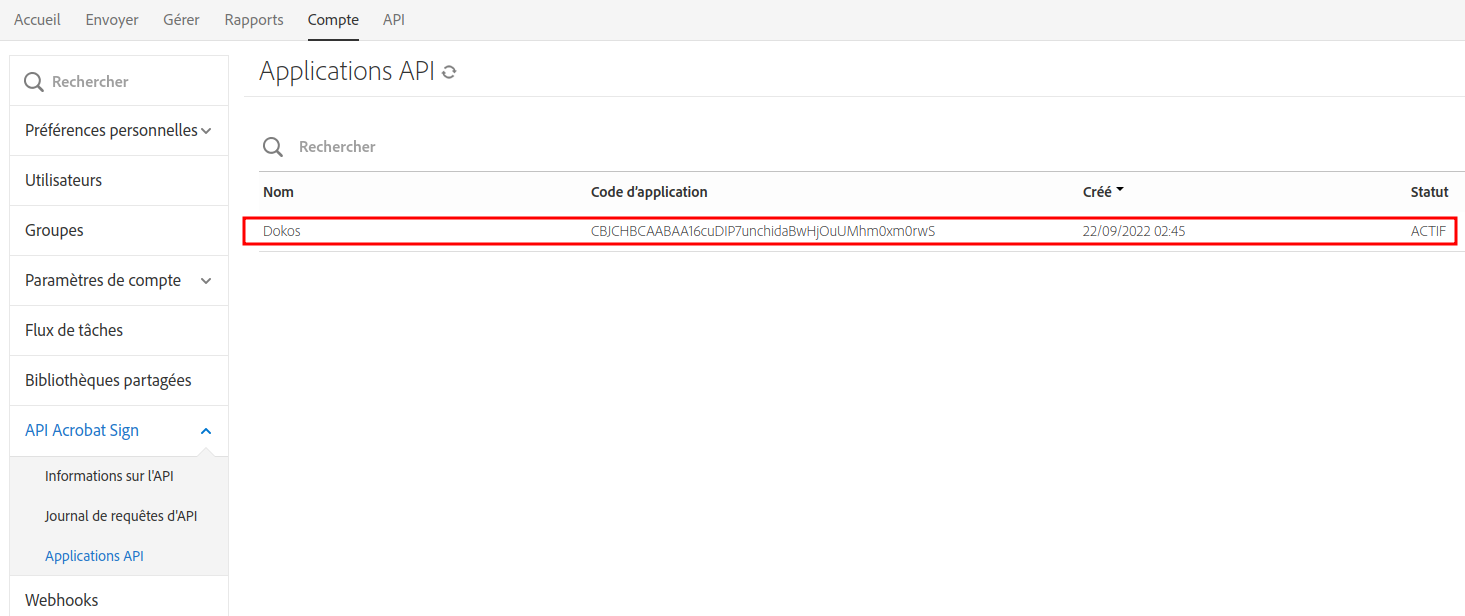Open the Groupes section
This screenshot has width=1465, height=616.
54,230
